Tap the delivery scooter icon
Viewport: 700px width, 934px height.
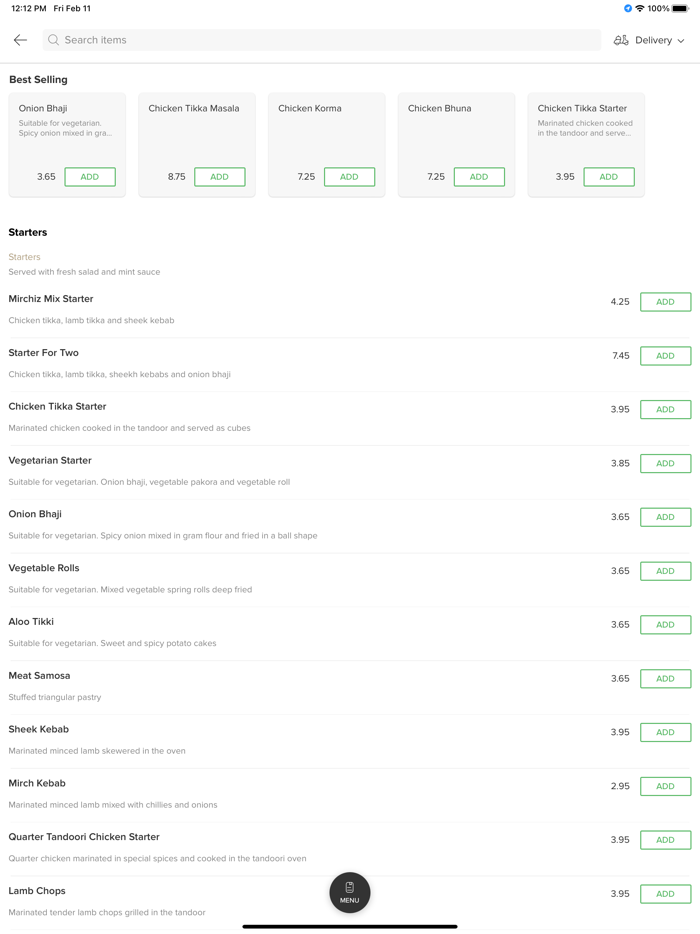click(x=621, y=40)
